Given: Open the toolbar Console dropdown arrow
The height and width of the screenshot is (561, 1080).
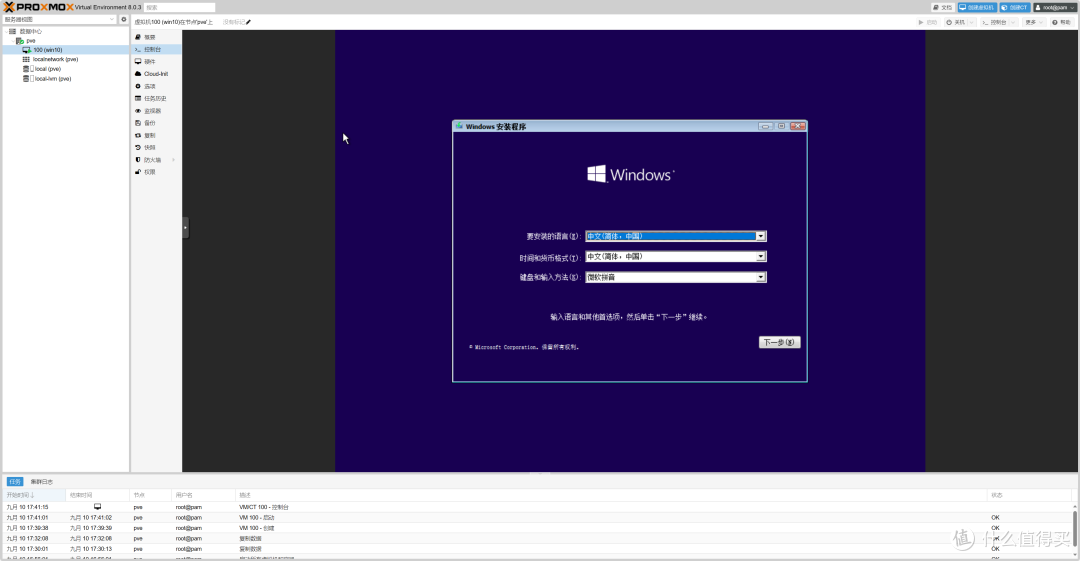Looking at the screenshot, I should pos(1014,22).
